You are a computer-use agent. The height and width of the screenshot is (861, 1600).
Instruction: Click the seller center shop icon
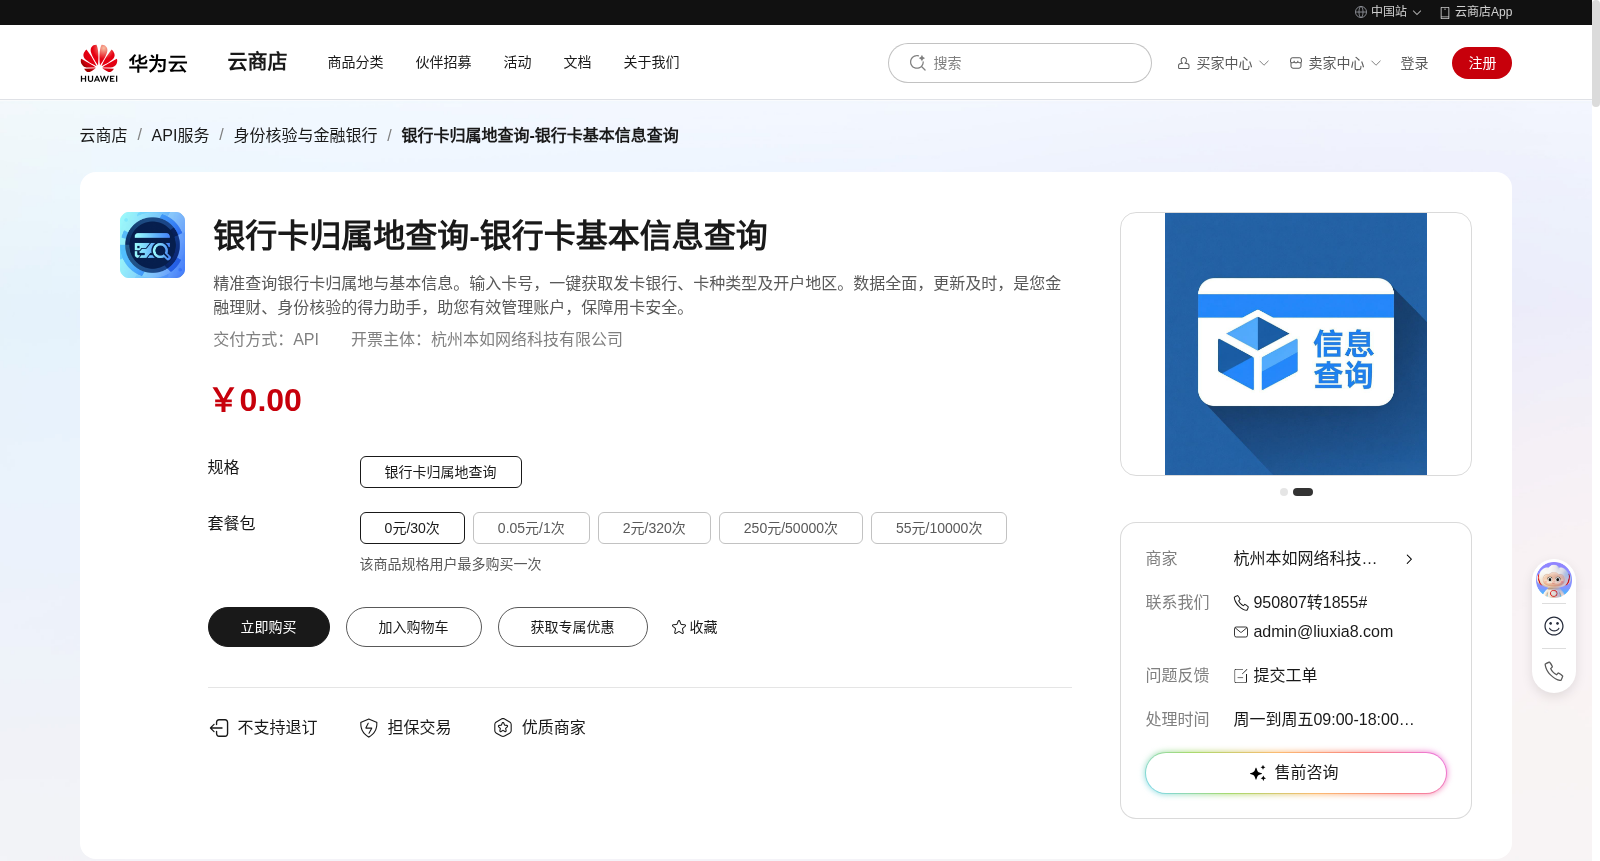click(1296, 63)
